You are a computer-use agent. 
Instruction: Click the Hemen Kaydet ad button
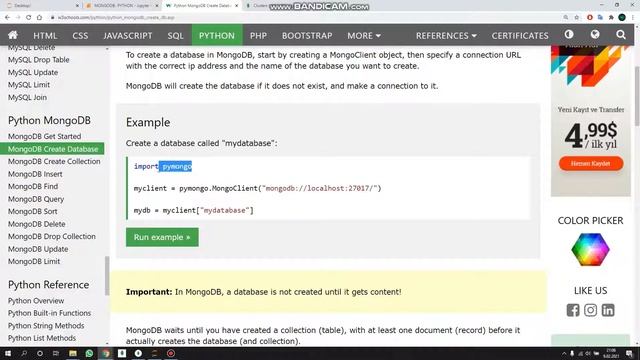click(591, 163)
